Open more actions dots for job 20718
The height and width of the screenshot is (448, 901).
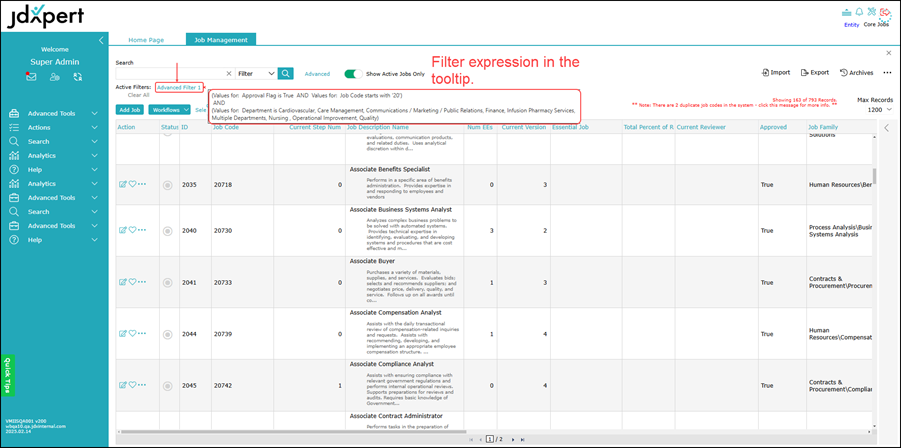(x=142, y=184)
